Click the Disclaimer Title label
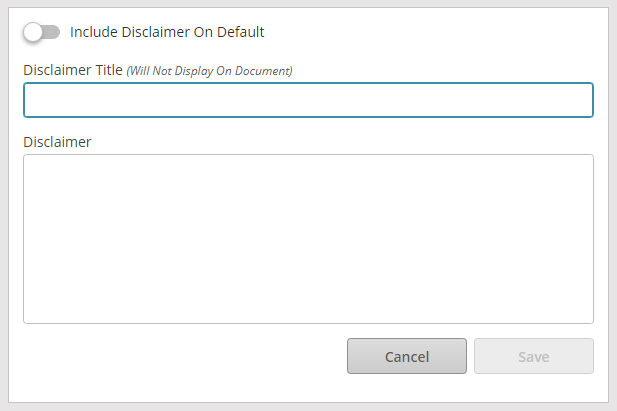The width and height of the screenshot is (617, 411). 73,70
